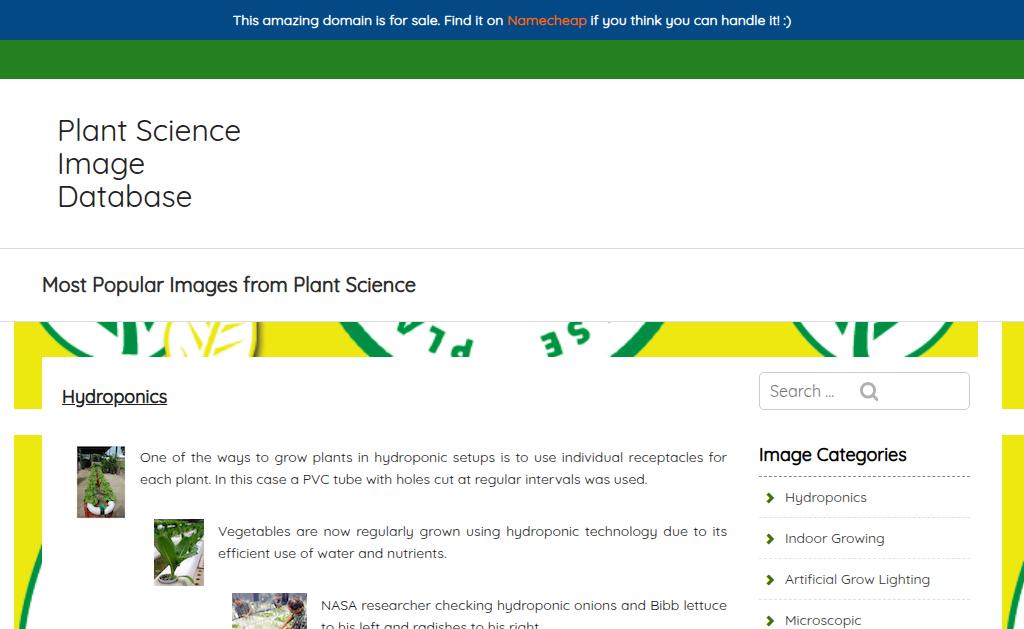This screenshot has height=629, width=1024.
Task: Open Artificial Grow Lighting category
Action: pyautogui.click(x=857, y=580)
